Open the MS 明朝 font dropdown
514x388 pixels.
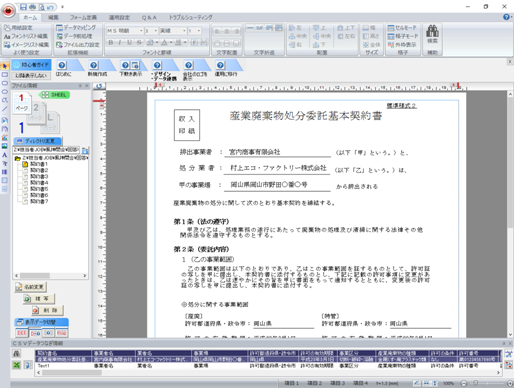141,31
